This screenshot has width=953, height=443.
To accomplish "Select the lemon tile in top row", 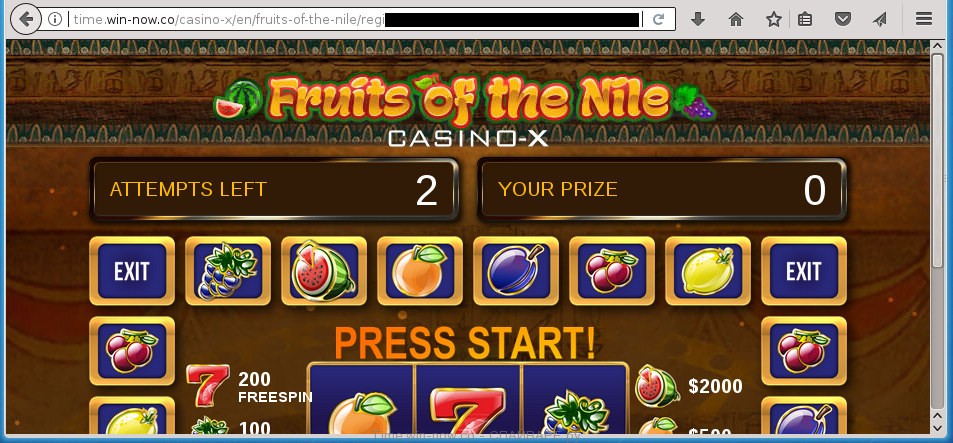I will coord(707,271).
